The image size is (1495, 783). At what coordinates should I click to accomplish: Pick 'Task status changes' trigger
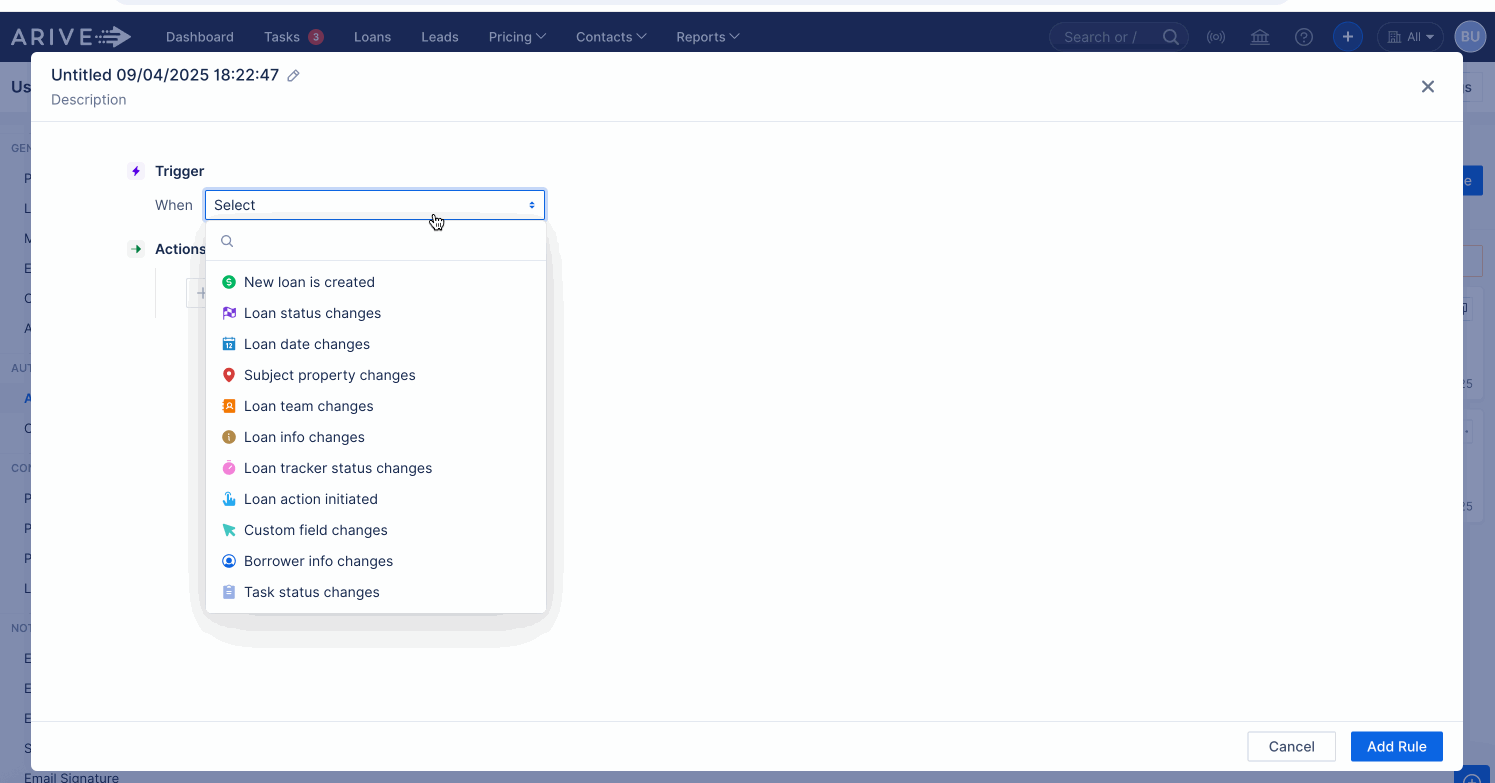[x=376, y=592]
